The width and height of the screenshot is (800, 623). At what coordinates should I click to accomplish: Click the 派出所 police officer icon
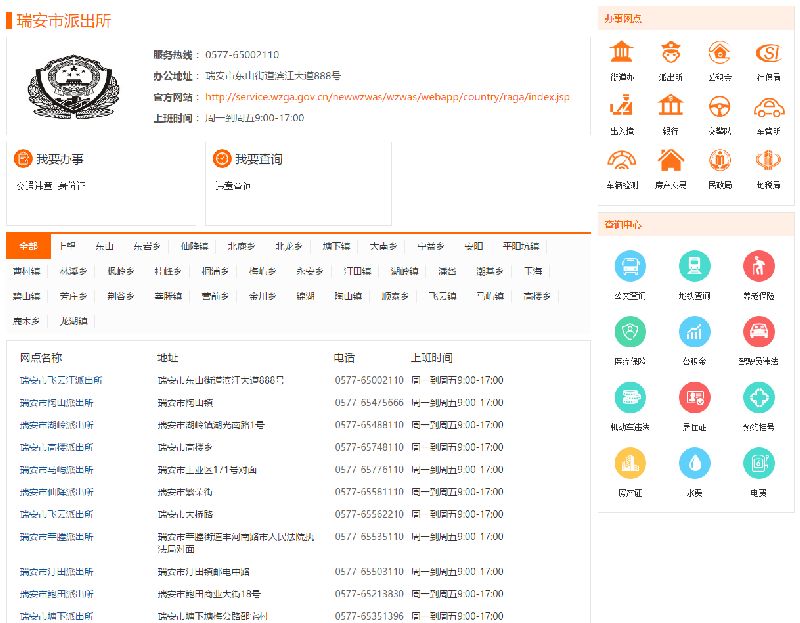click(671, 53)
